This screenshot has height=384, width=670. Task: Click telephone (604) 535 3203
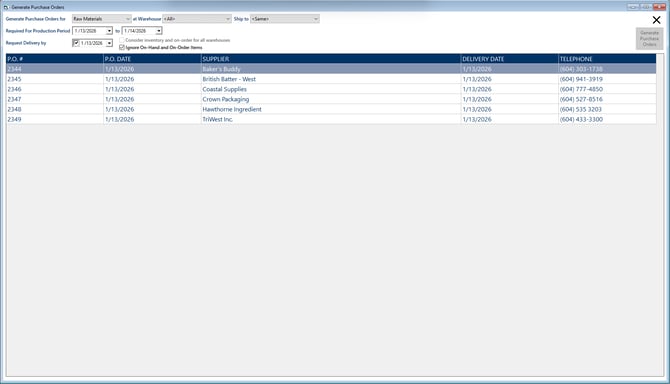(x=607, y=109)
